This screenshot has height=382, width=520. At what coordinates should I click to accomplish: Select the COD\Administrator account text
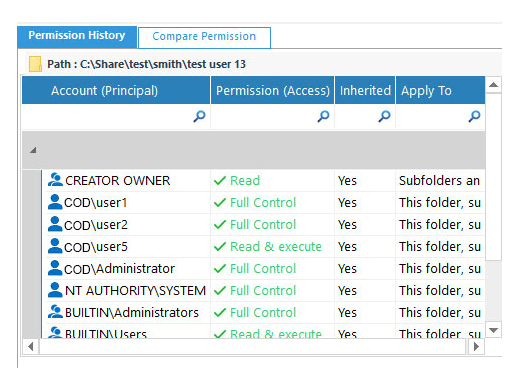pyautogui.click(x=119, y=269)
